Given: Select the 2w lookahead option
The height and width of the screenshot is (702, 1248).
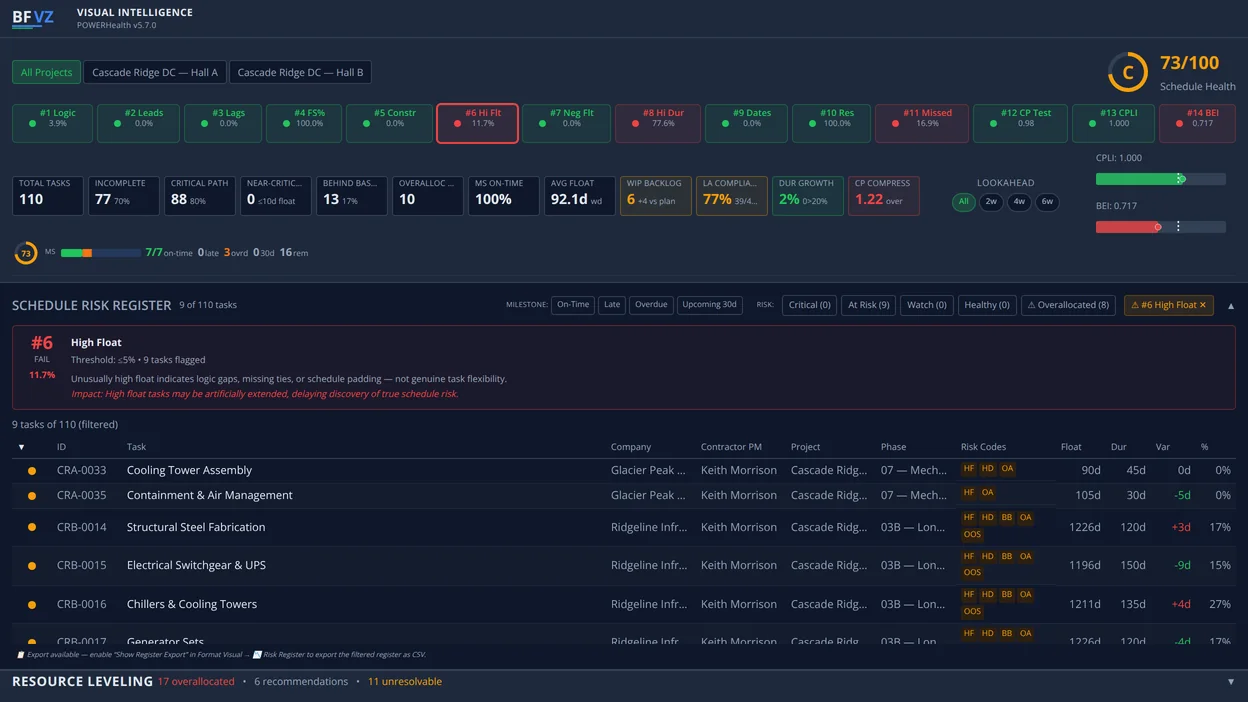Looking at the screenshot, I should pos(991,202).
